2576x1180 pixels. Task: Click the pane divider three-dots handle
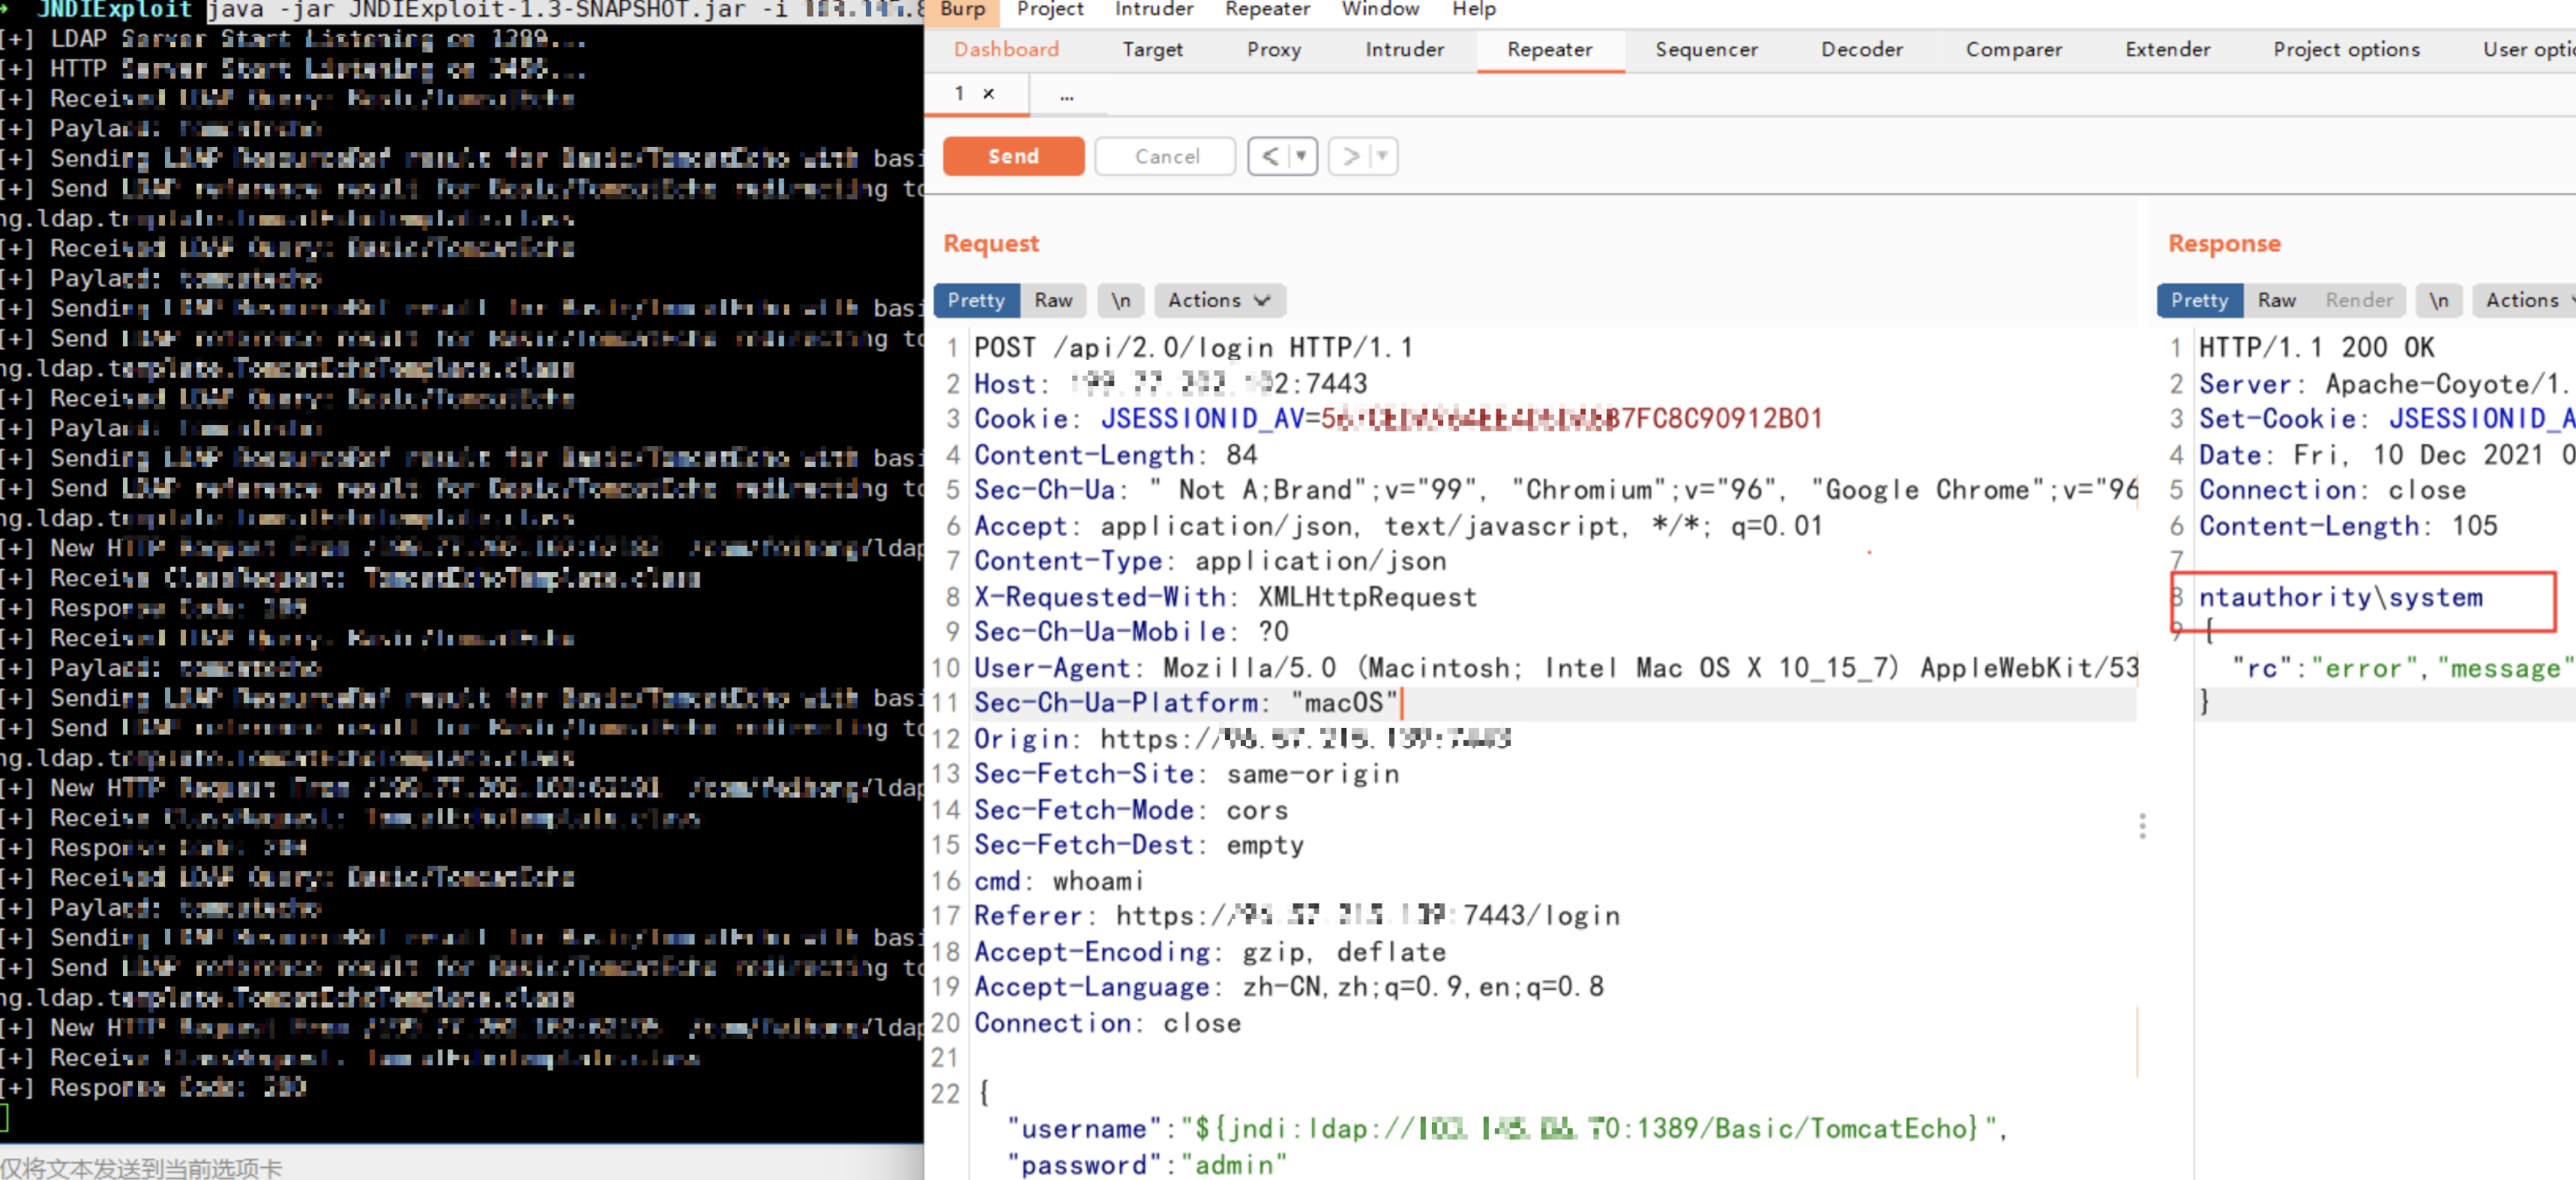pos(2142,826)
